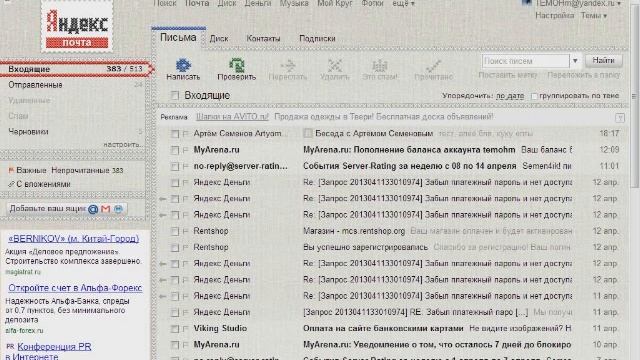Close the AVITO ad banner
The image size is (640, 360).
tap(620, 118)
